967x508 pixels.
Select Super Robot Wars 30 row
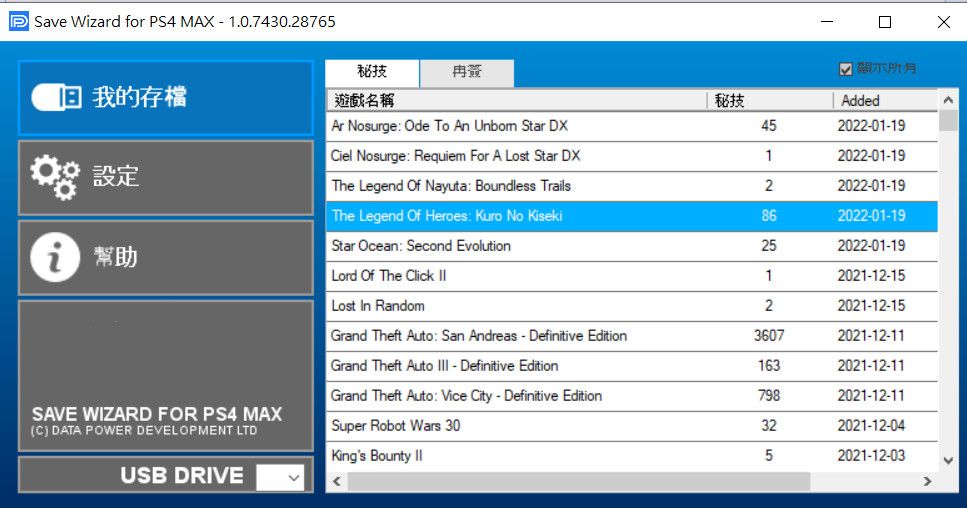[632, 427]
